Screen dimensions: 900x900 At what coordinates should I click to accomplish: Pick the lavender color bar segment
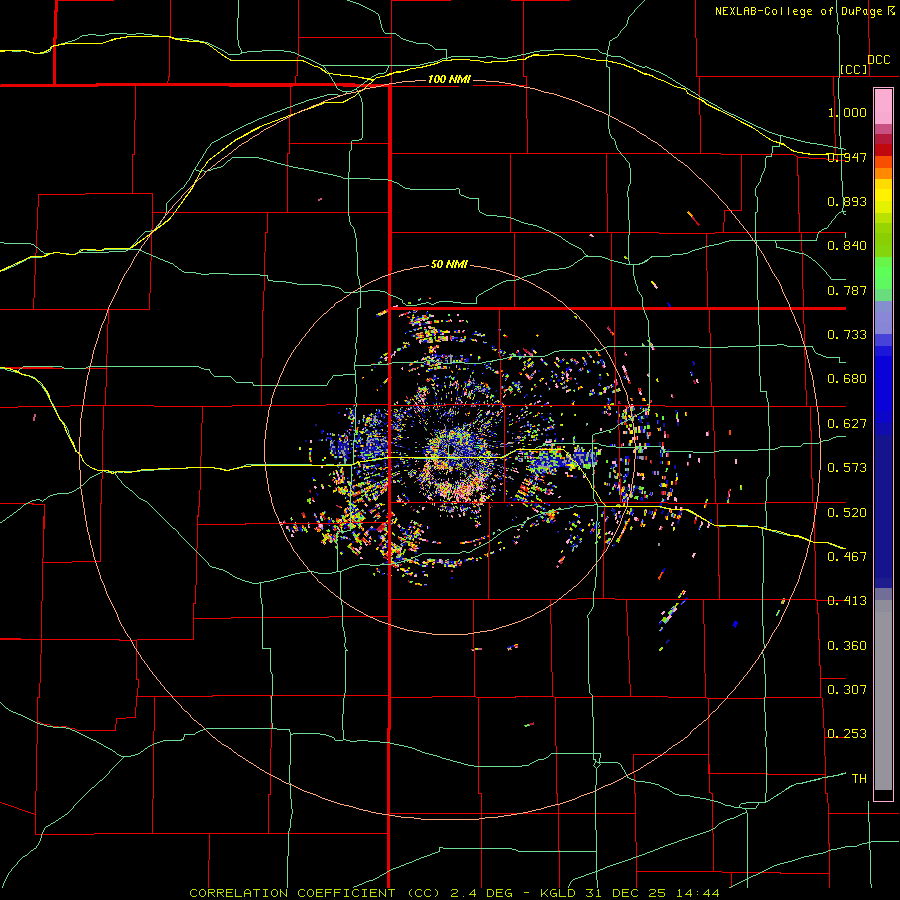click(883, 317)
